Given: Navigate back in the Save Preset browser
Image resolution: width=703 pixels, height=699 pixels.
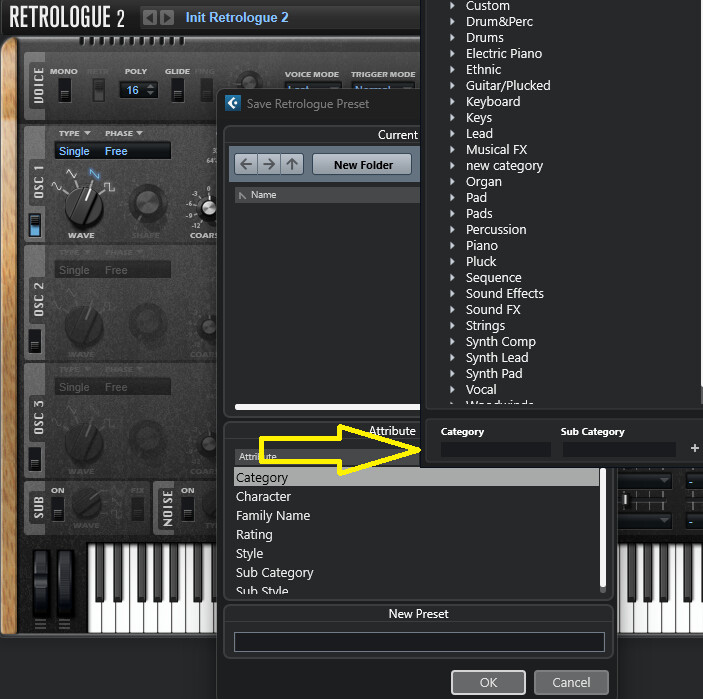Looking at the screenshot, I should coord(246,165).
